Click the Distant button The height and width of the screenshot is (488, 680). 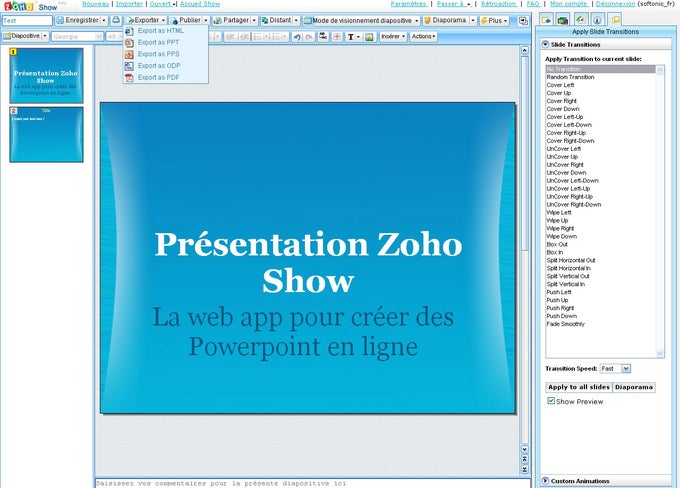coord(276,20)
